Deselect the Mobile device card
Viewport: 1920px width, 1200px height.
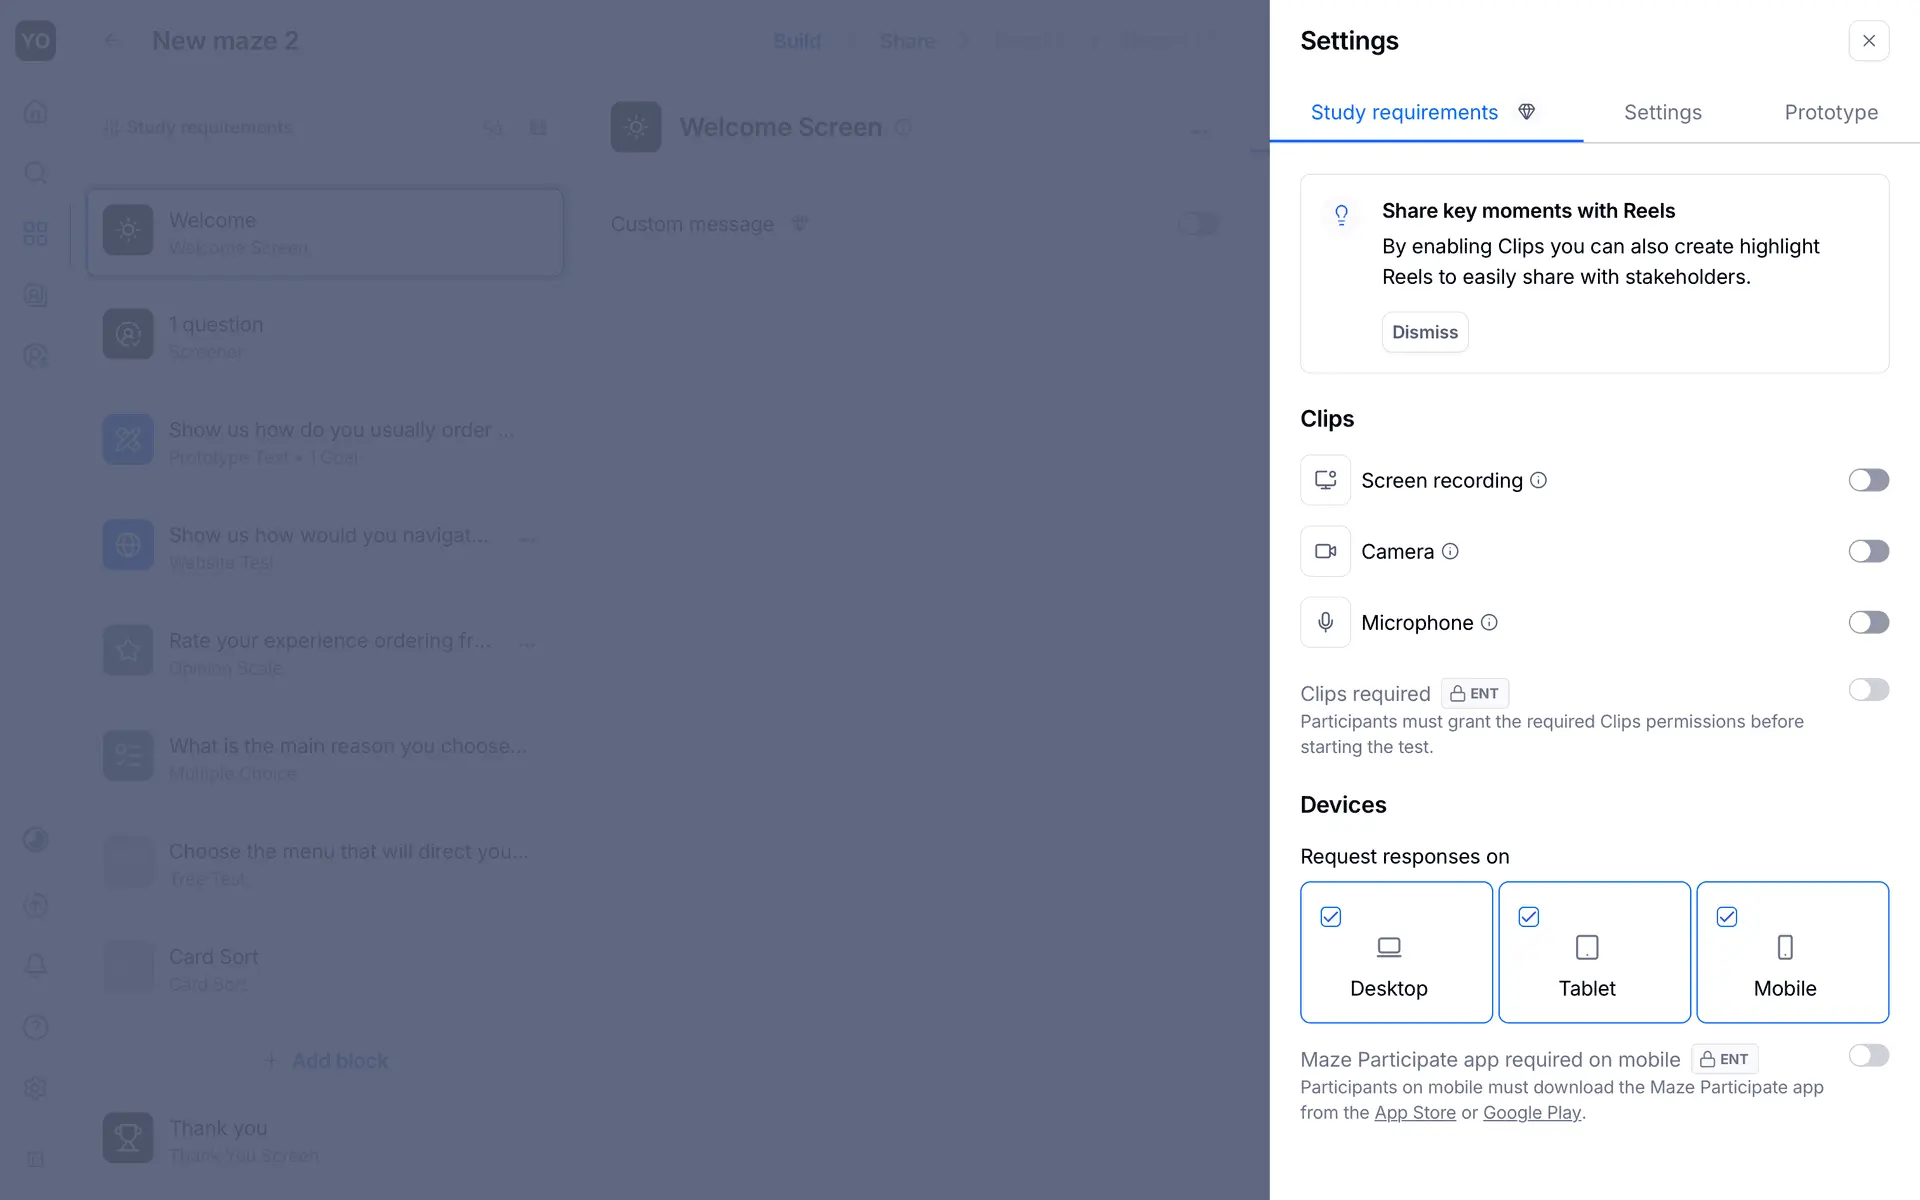click(x=1792, y=952)
